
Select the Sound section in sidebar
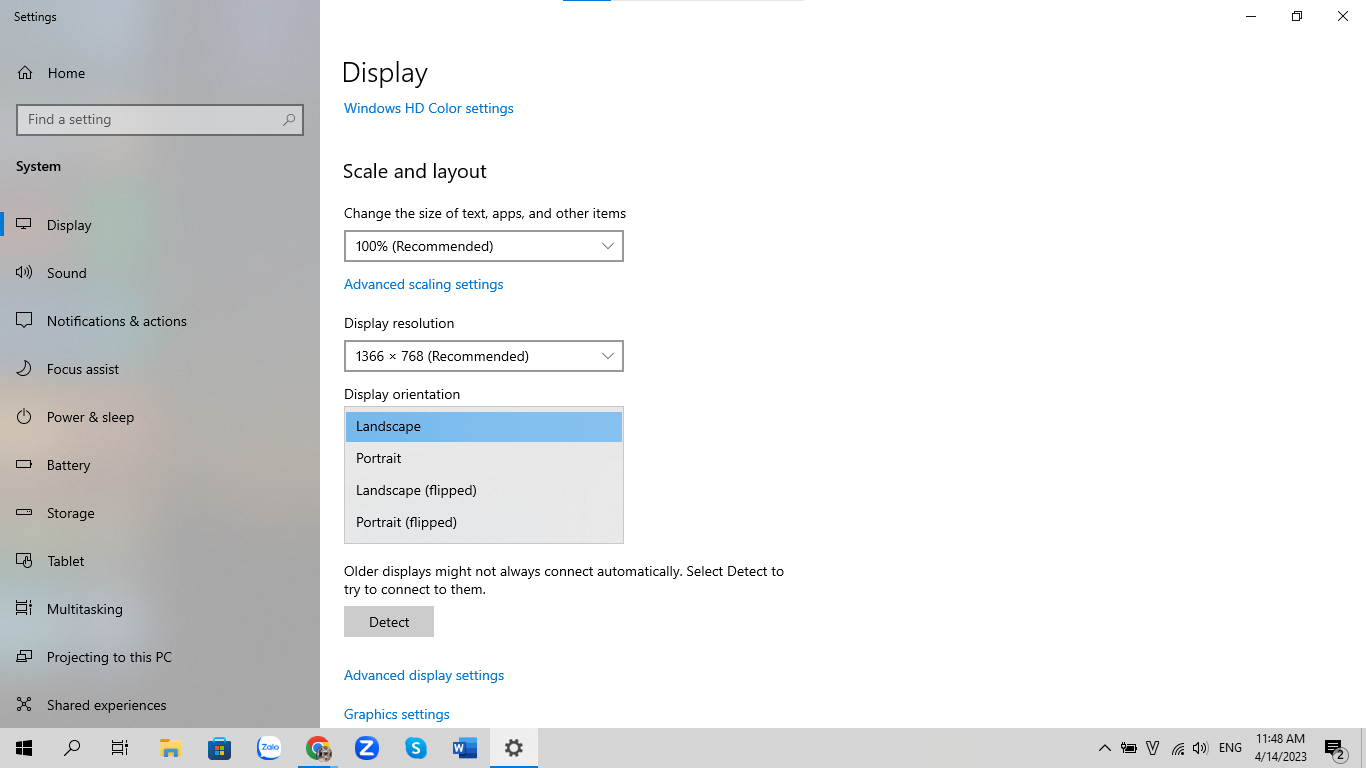pos(66,272)
